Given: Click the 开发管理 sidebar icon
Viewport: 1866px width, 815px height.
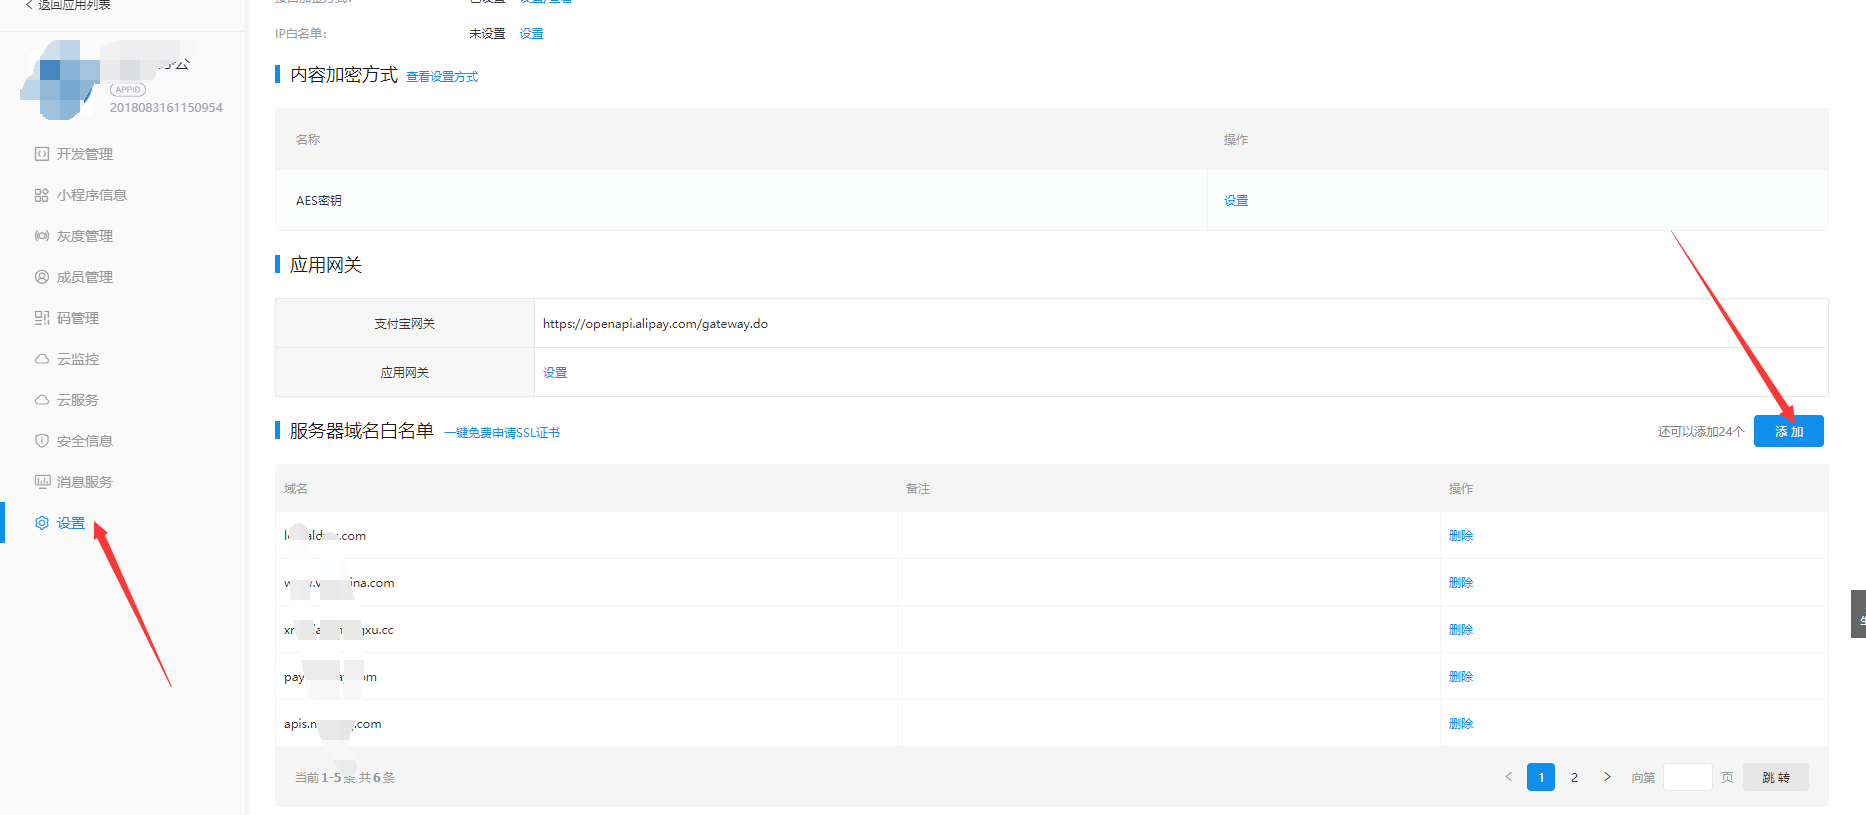Looking at the screenshot, I should tap(42, 154).
